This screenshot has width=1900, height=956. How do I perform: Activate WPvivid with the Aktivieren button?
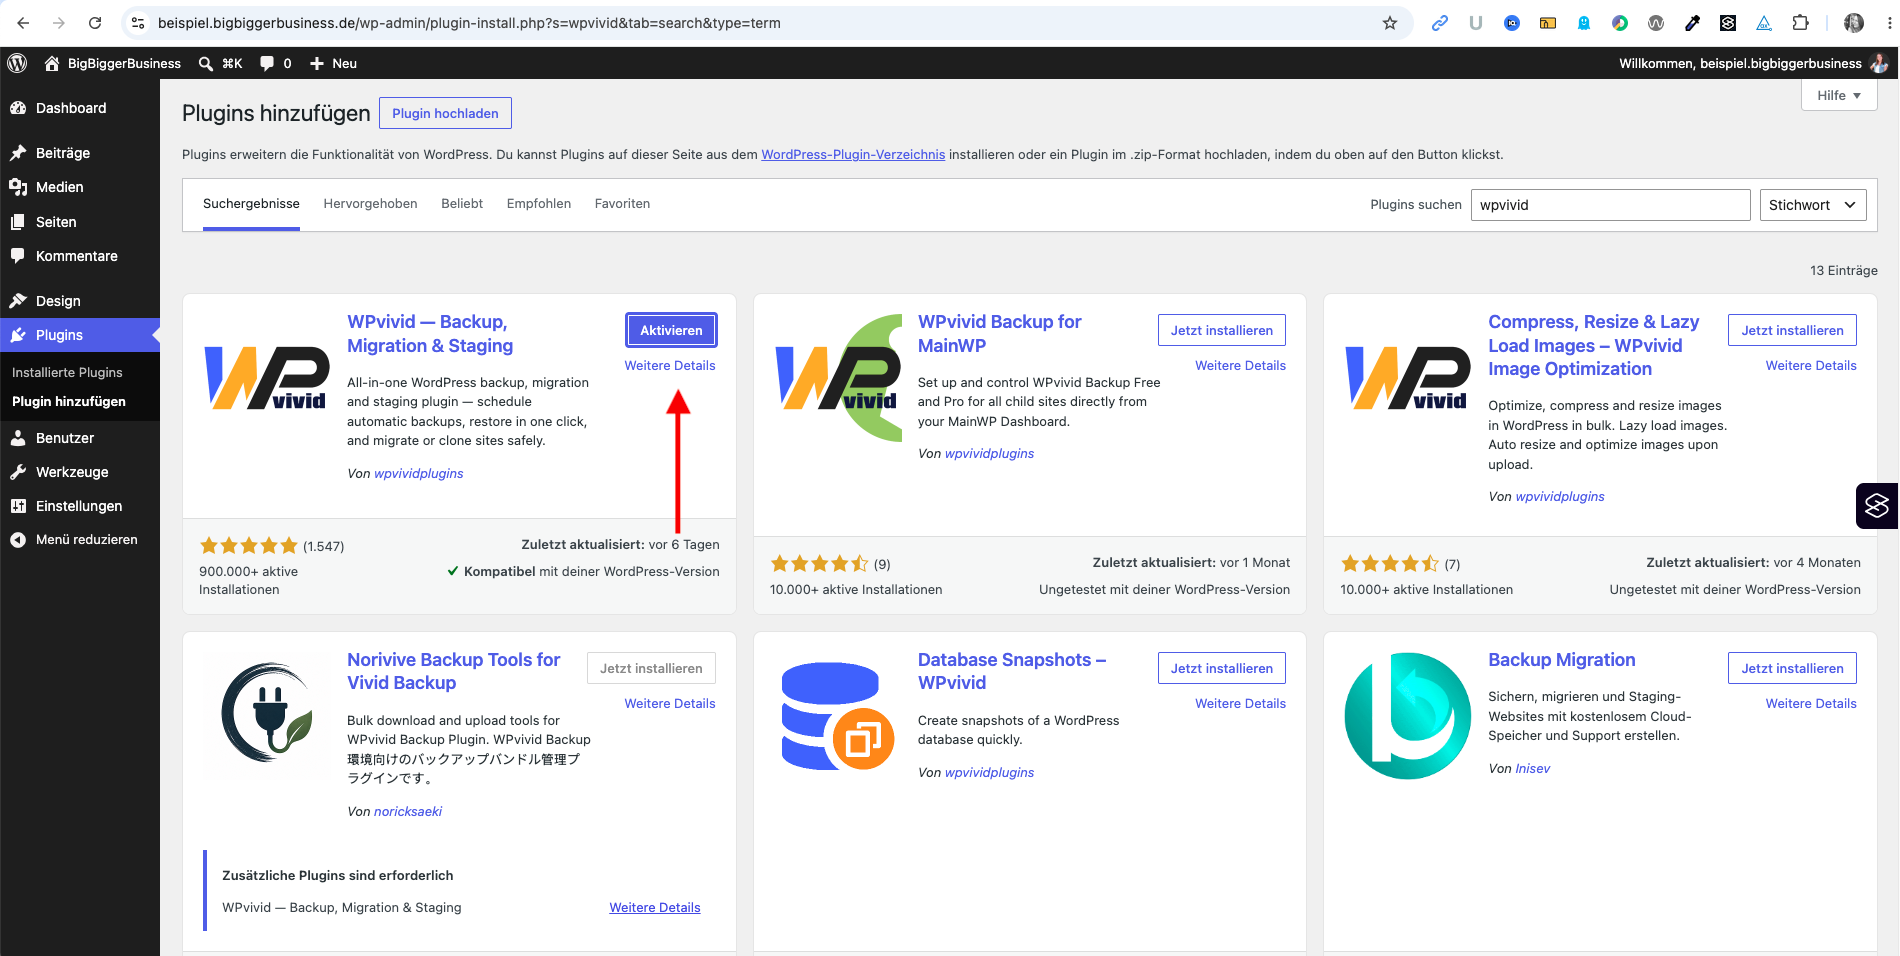point(671,330)
